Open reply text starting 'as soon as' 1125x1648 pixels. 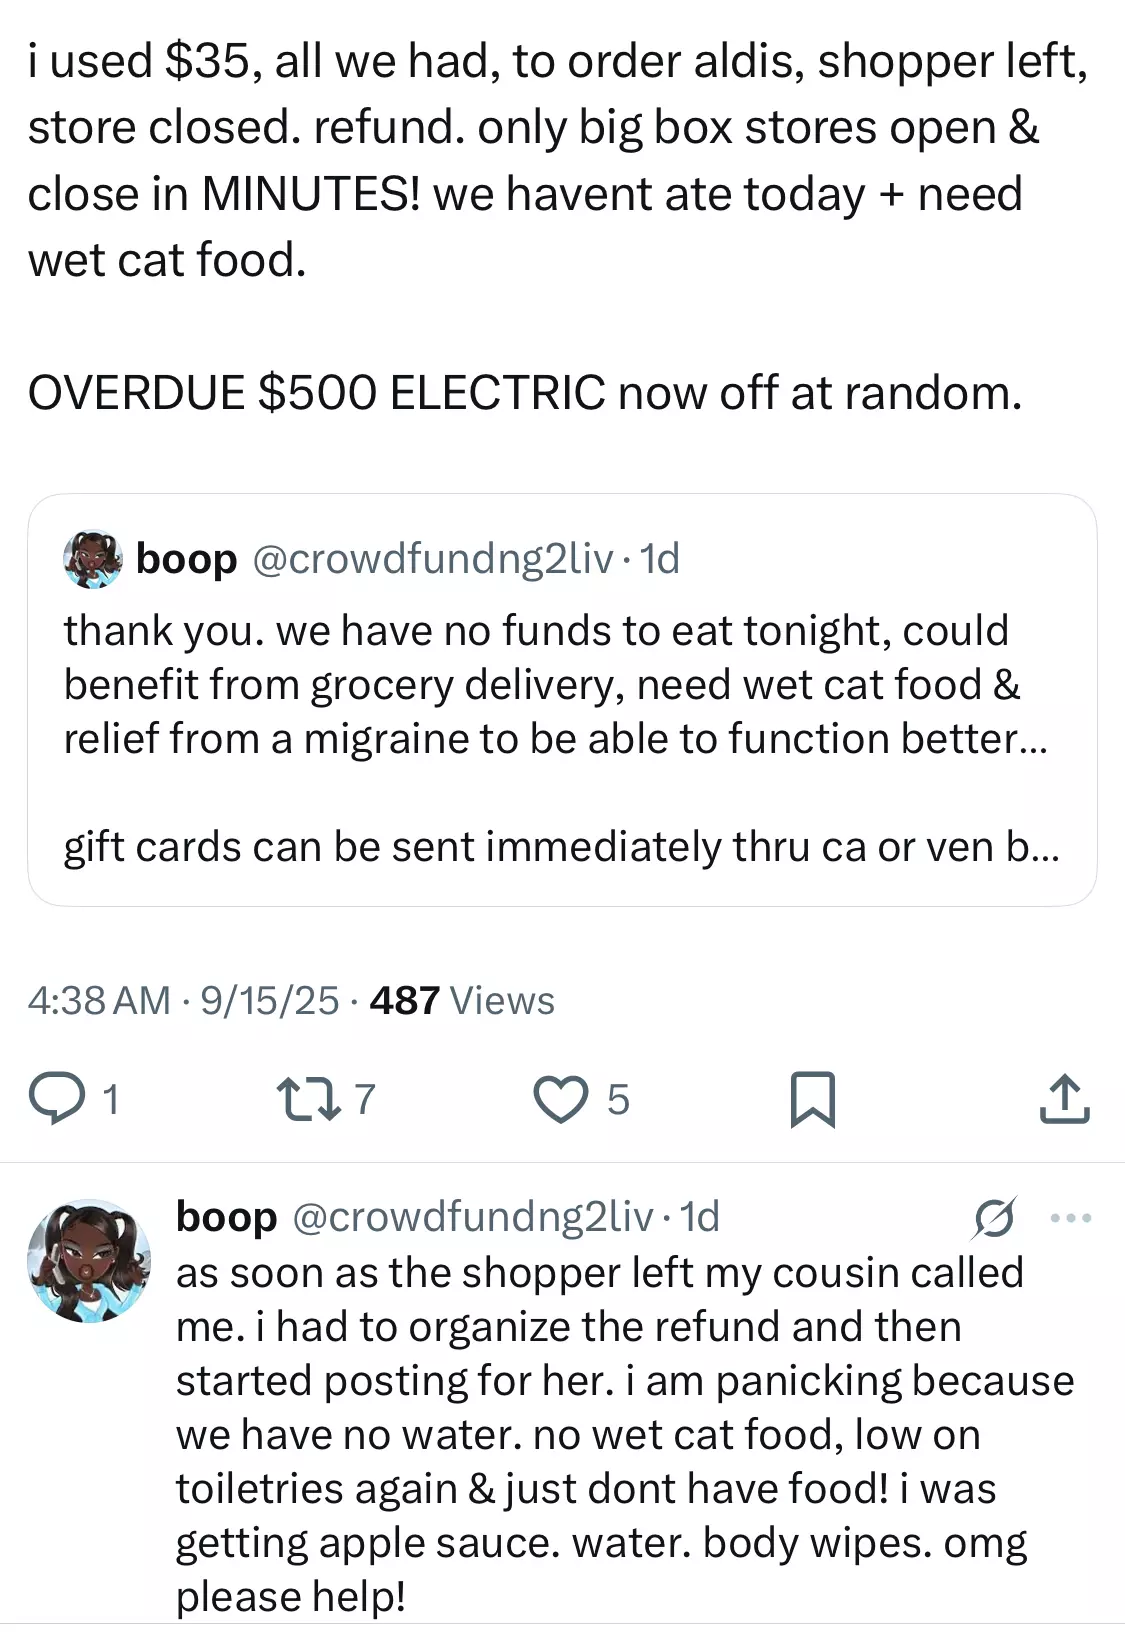(x=625, y=1435)
